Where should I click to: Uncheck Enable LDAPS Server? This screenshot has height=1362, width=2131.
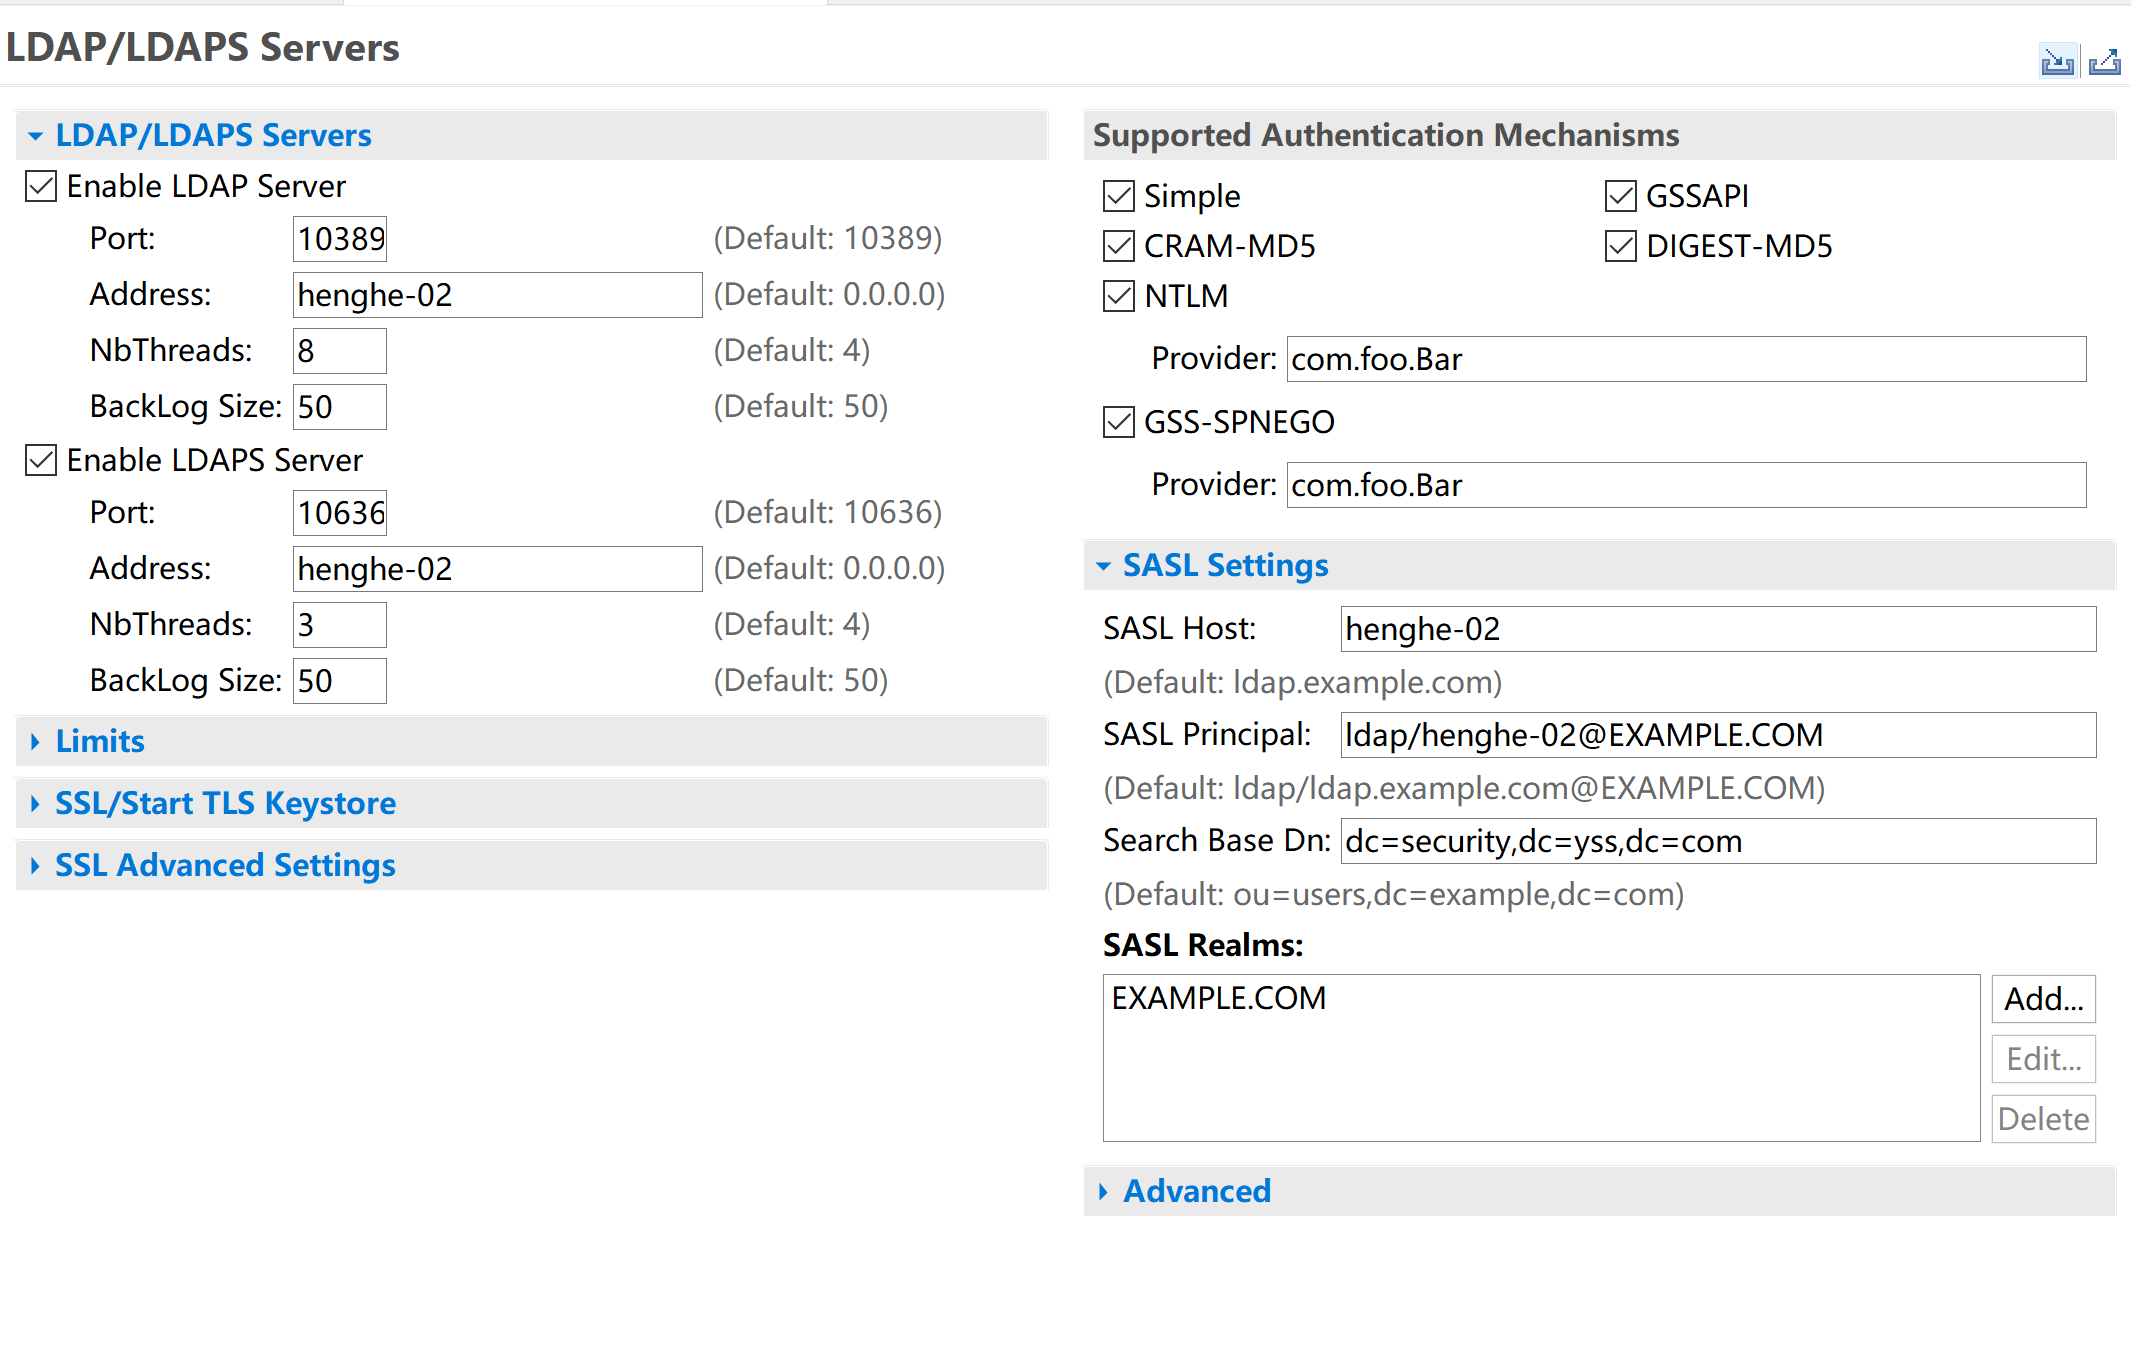[x=41, y=461]
